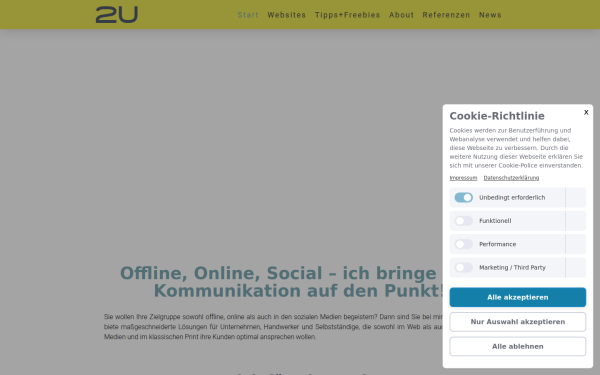Open the Start menu item
Screen dimensions: 600x375
(248, 15)
